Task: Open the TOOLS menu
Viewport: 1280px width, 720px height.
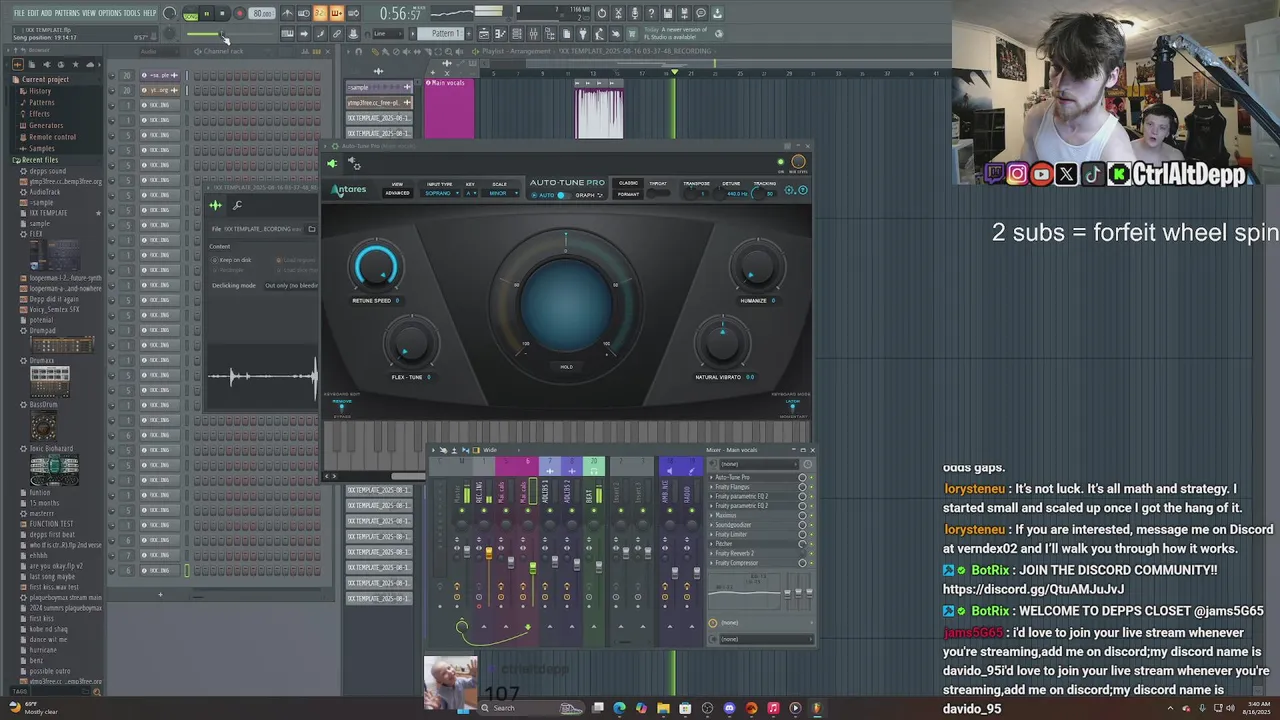Action: [x=132, y=13]
